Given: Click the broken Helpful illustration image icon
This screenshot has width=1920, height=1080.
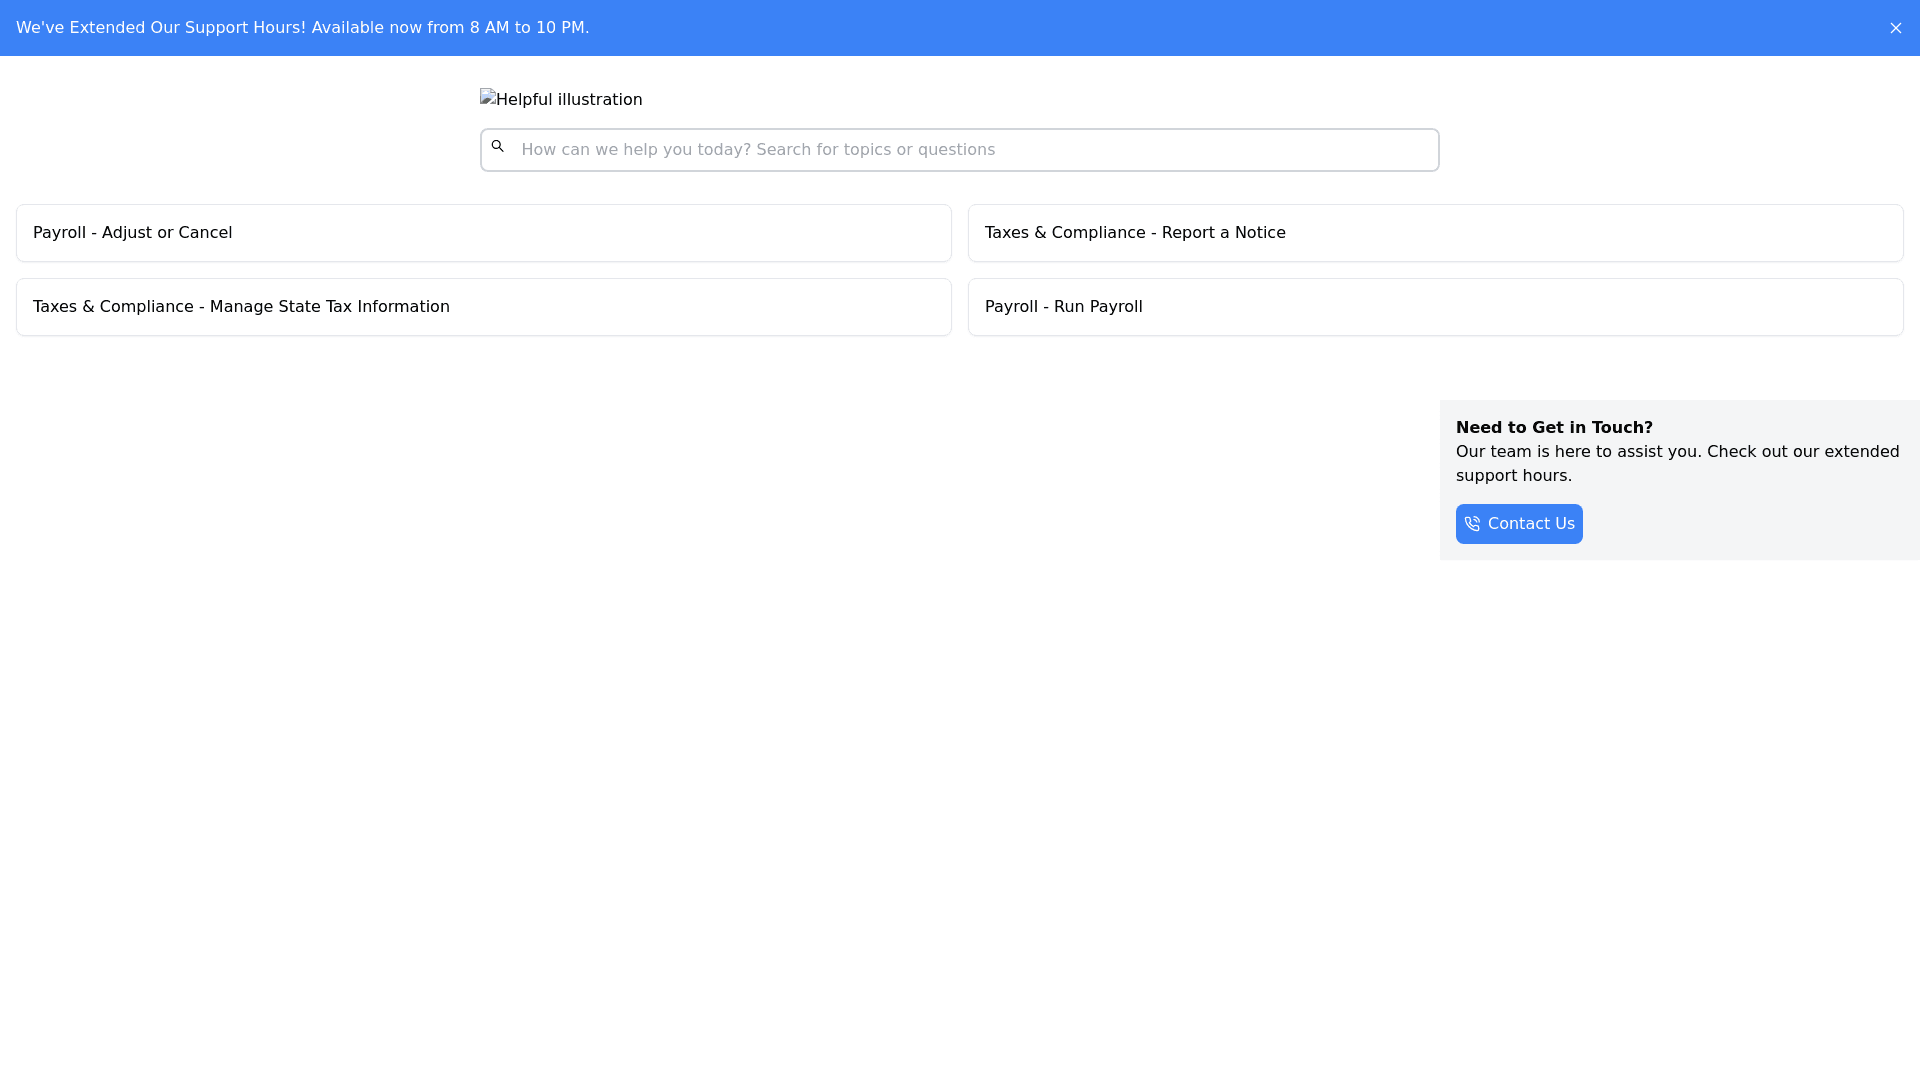Looking at the screenshot, I should click(x=488, y=98).
